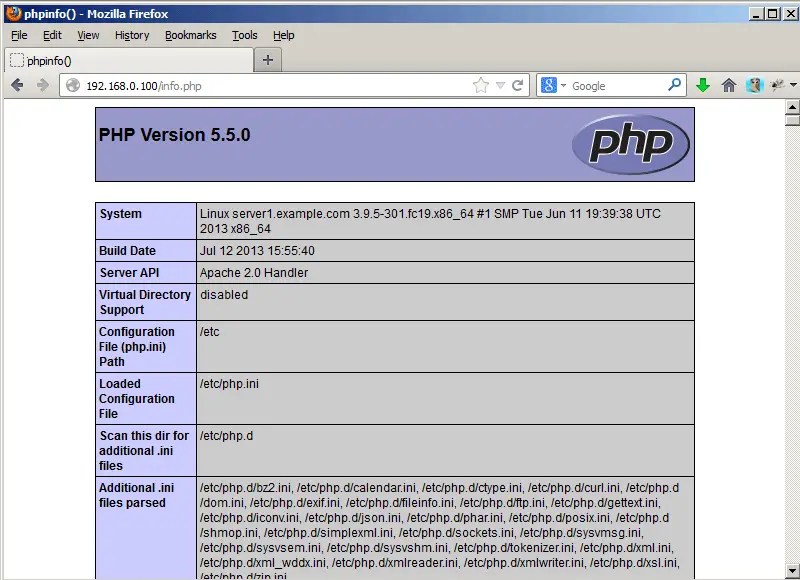Open the File menu
The width and height of the screenshot is (800, 580).
(19, 35)
